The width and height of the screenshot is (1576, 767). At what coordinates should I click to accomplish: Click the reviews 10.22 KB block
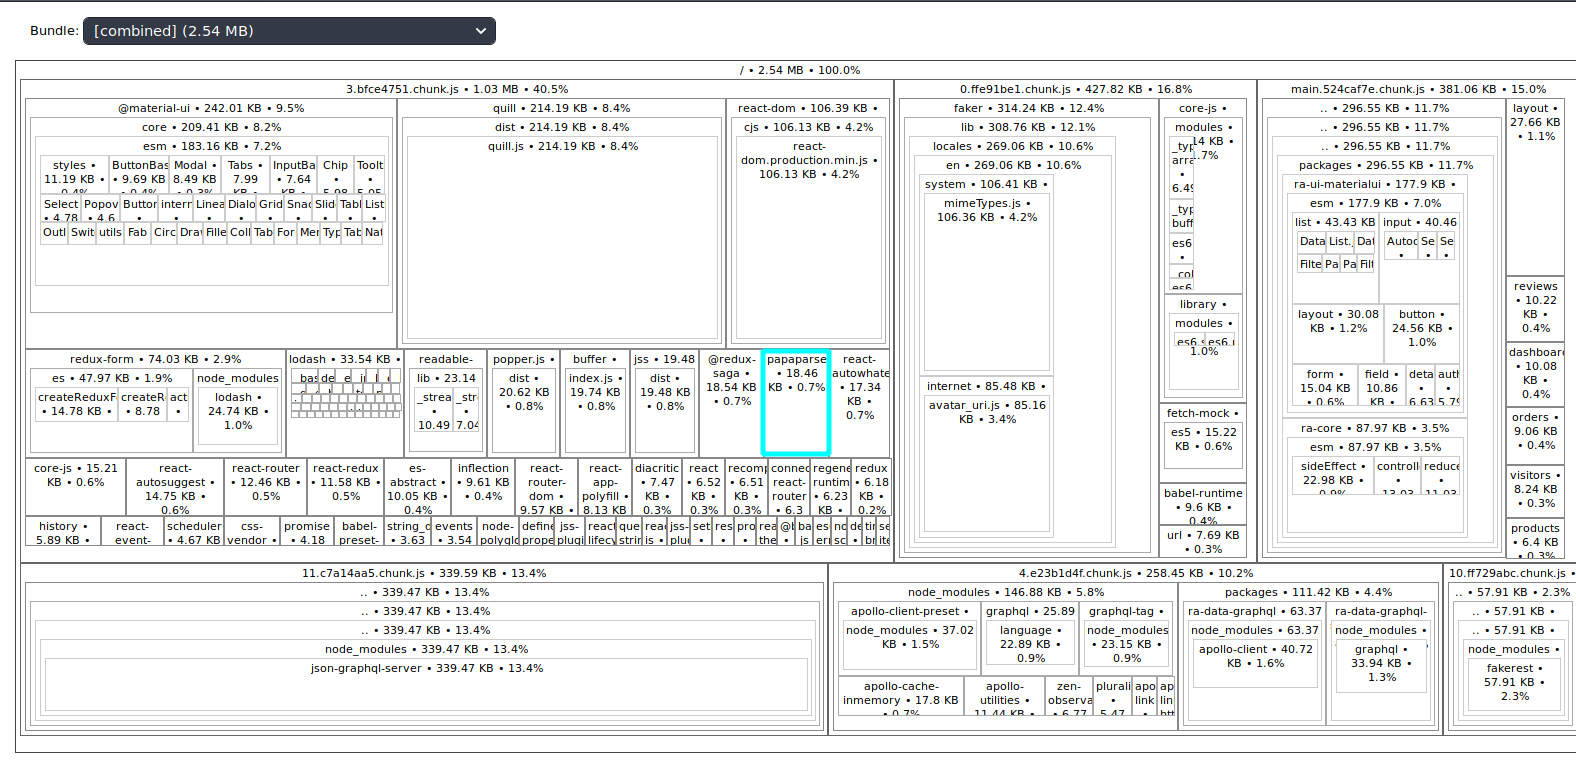(1535, 309)
